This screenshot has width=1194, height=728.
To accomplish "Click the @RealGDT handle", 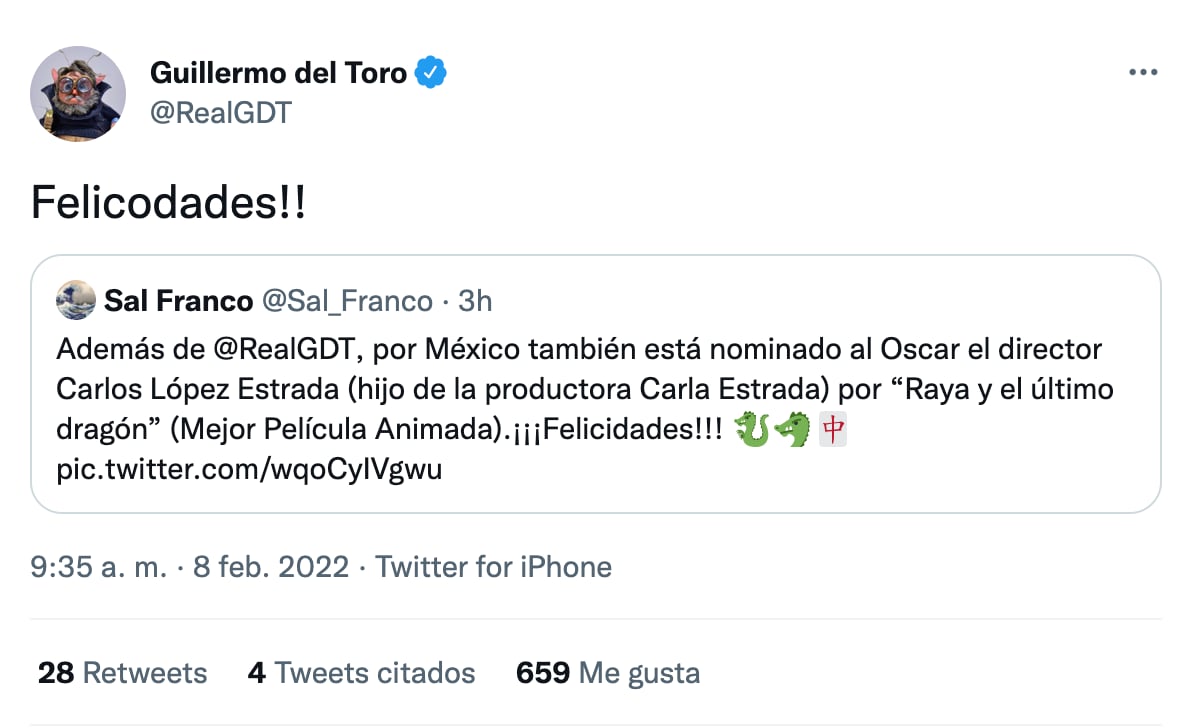I will pos(221,112).
